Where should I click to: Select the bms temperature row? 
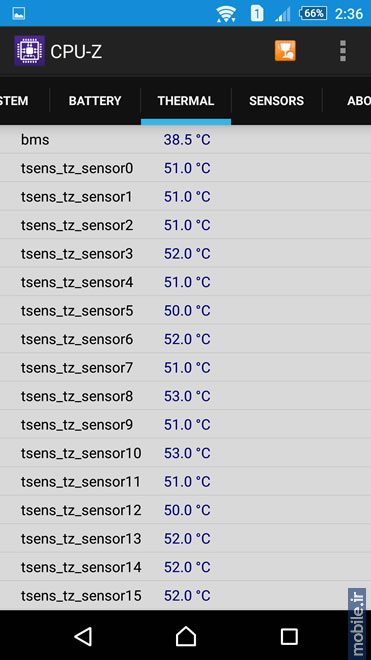pos(185,139)
